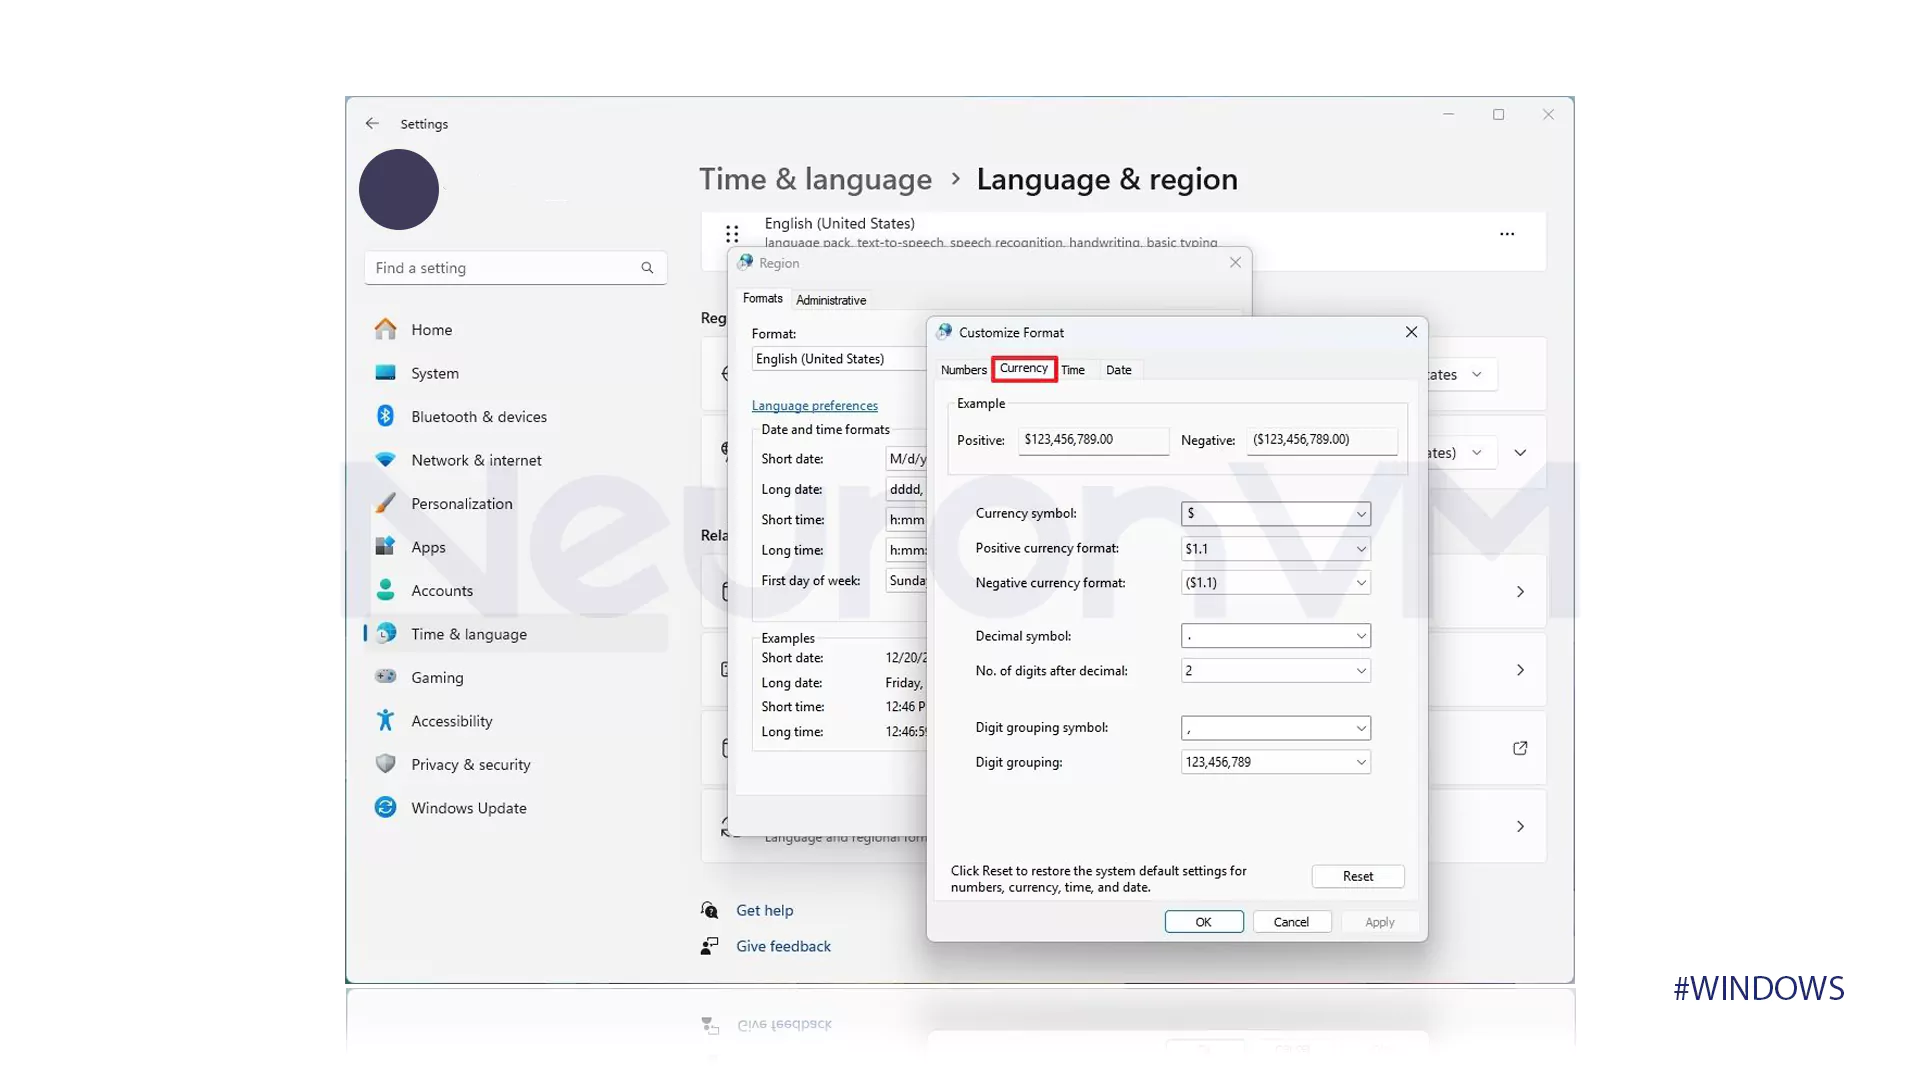Image resolution: width=1920 pixels, height=1080 pixels.
Task: Click the Accessibility sidebar icon
Action: 384,720
